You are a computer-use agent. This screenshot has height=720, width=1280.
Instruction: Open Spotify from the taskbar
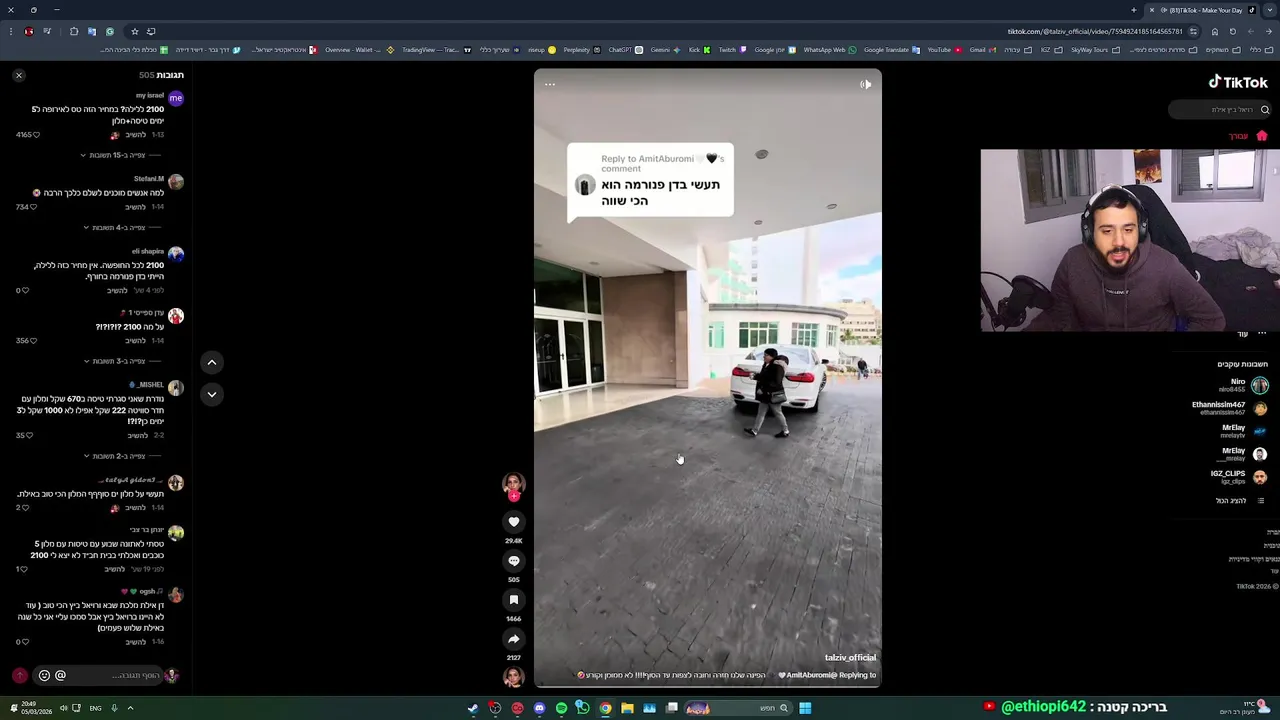coord(561,708)
